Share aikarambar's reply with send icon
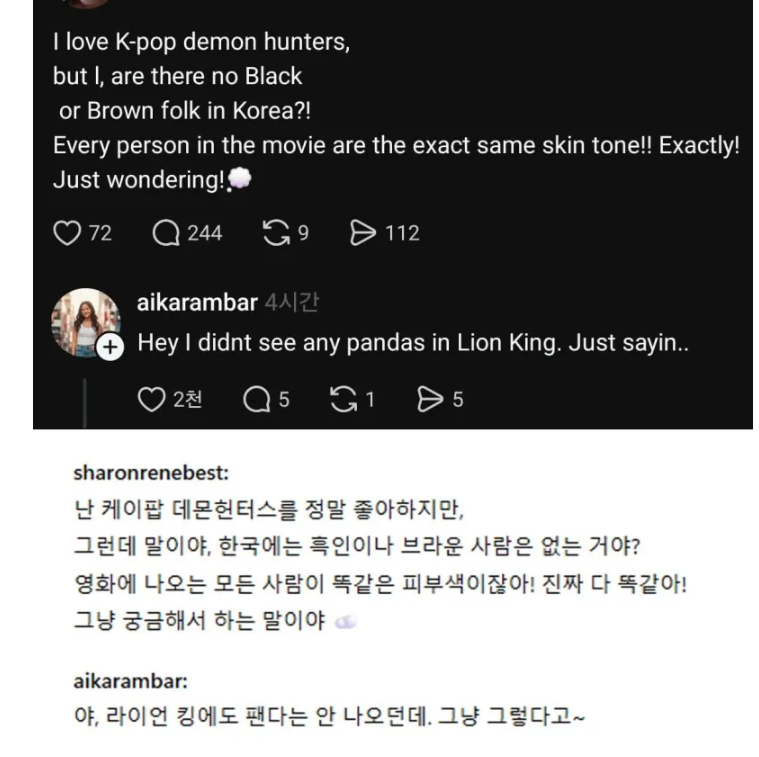The height and width of the screenshot is (757, 759). pyautogui.click(x=429, y=399)
